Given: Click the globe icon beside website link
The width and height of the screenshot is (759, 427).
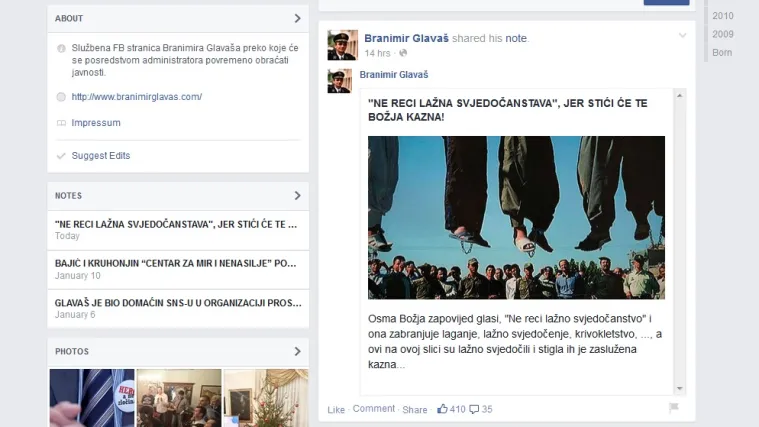Looking at the screenshot, I should tap(61, 97).
